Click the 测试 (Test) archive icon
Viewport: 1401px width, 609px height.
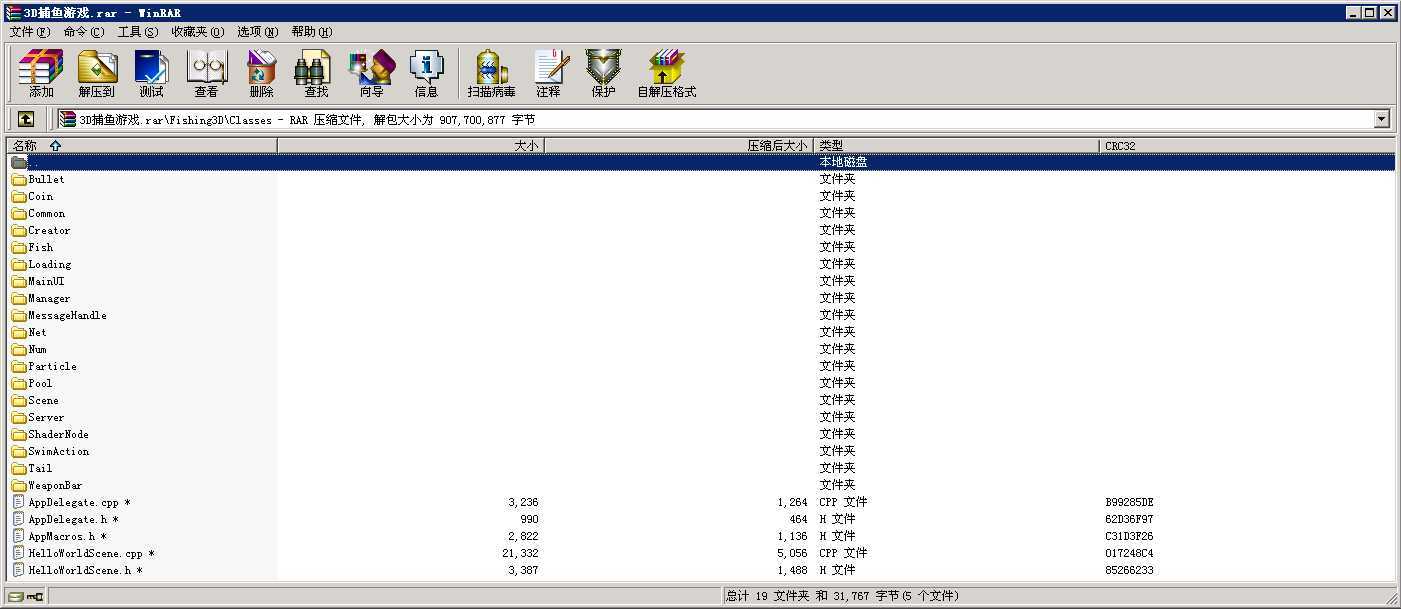point(151,74)
